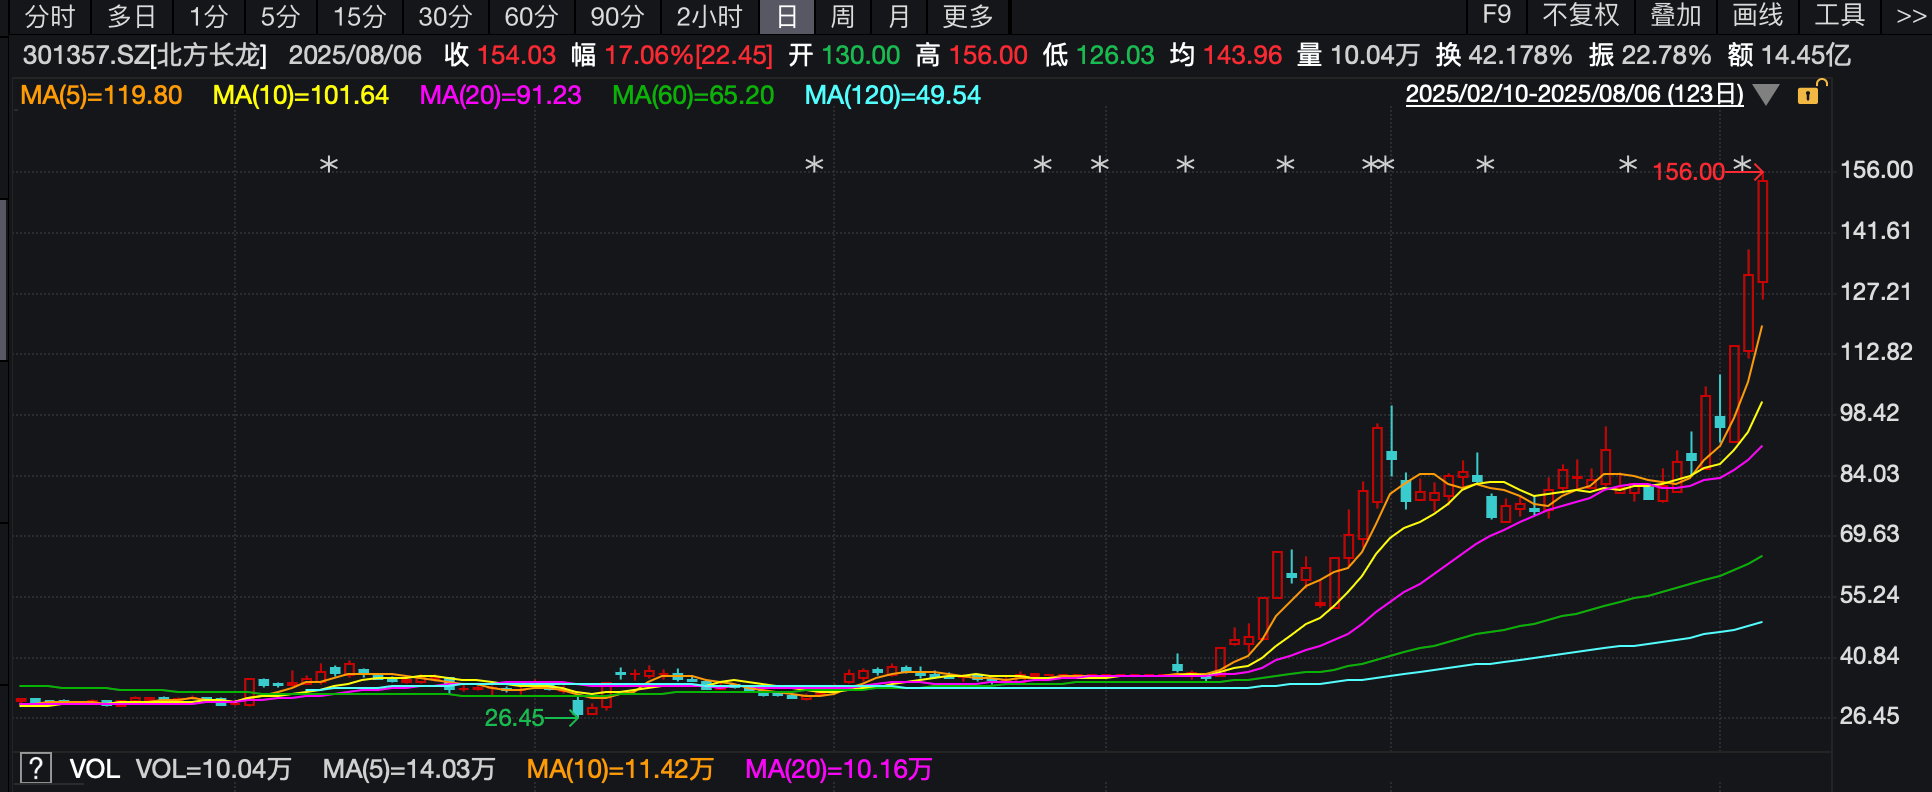1932x792 pixels.
Task: Click the 84.03 price axis label
Action: tap(1869, 474)
